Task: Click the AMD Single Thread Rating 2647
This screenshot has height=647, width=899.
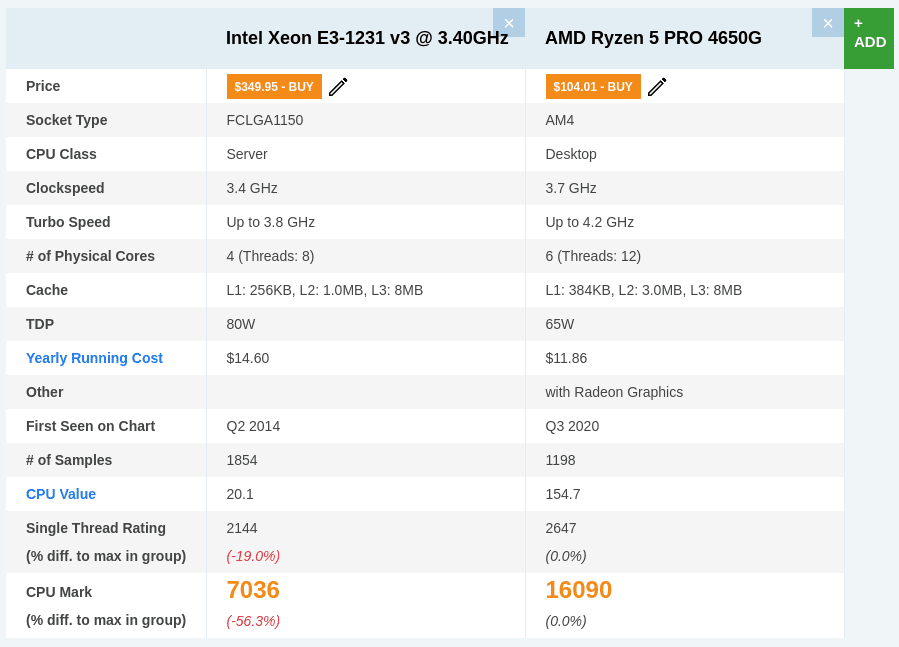Action: click(561, 528)
